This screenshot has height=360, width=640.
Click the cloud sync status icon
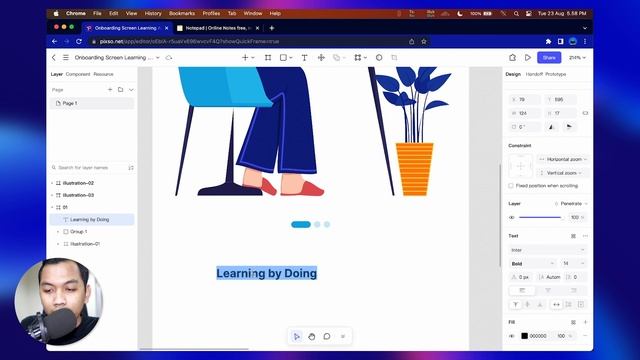pos(169,58)
